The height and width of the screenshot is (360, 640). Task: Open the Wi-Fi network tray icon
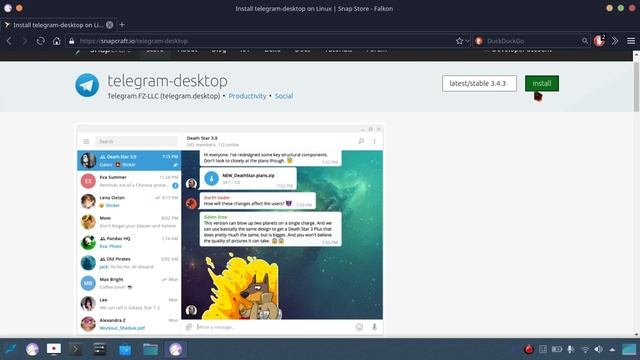[x=585, y=350]
